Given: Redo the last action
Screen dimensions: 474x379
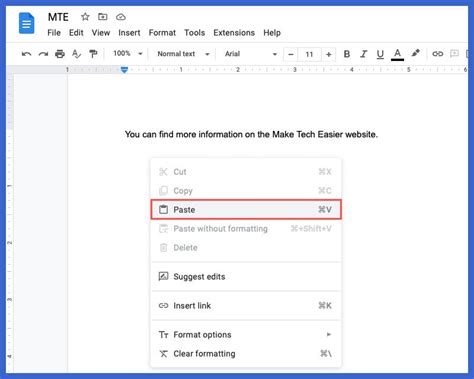Looking at the screenshot, I should tap(43, 54).
